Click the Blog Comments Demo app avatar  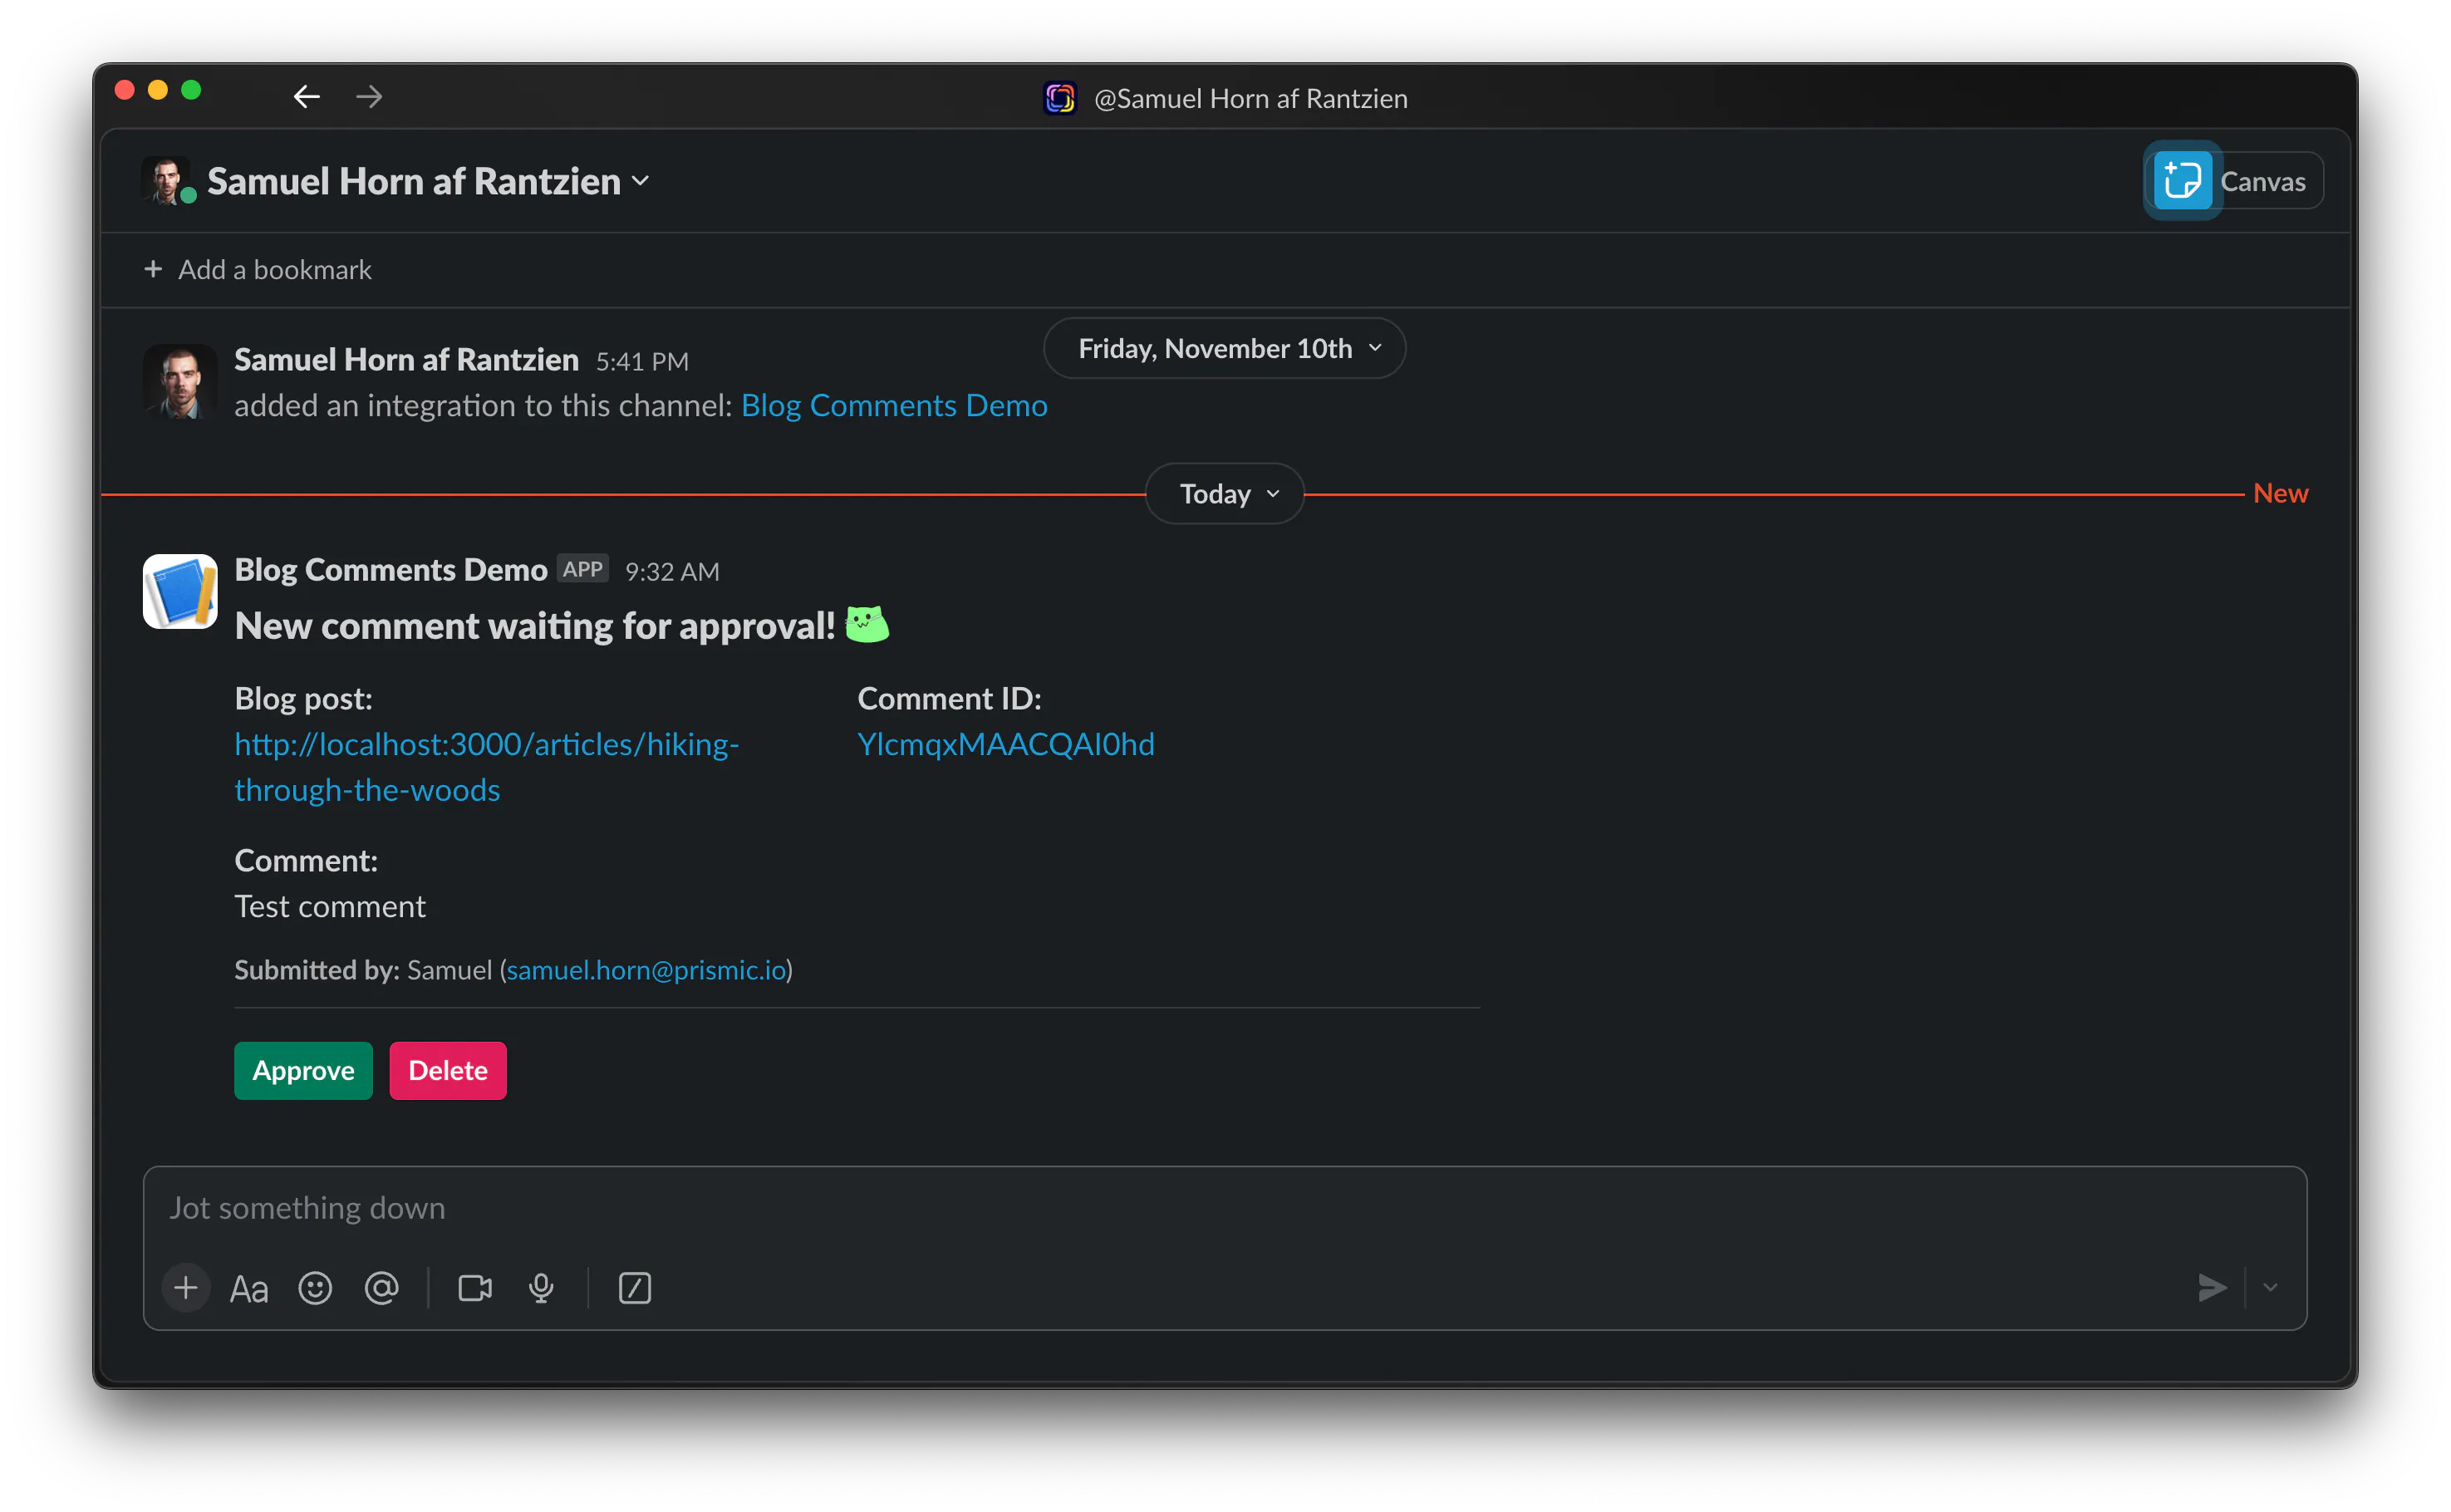[180, 591]
